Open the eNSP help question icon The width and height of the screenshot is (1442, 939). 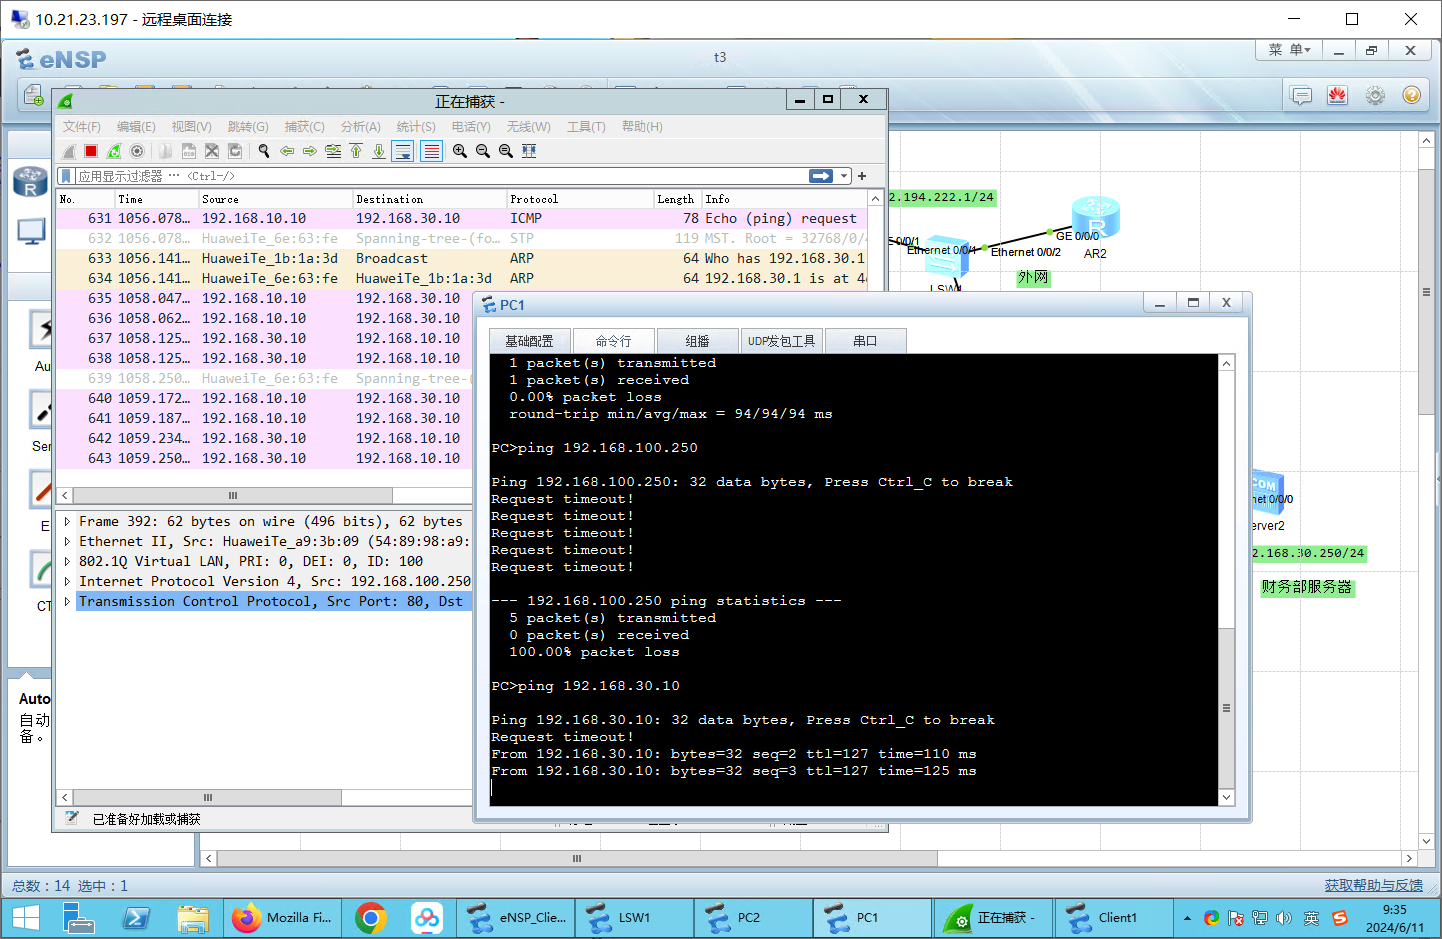pos(1411,95)
